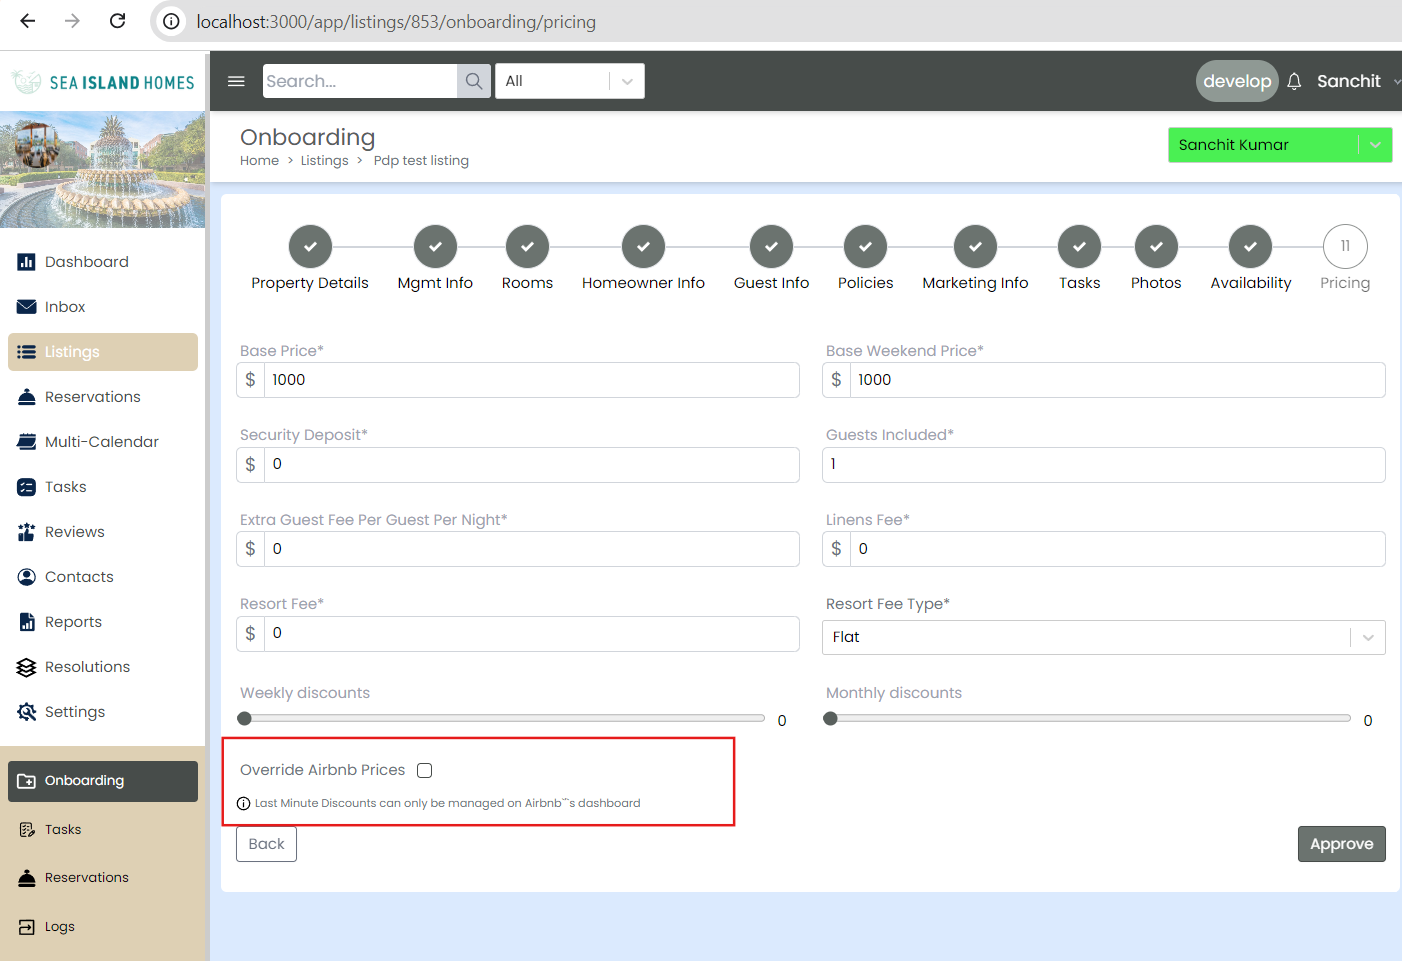Click the Search text box
The width and height of the screenshot is (1402, 961).
[x=360, y=81]
